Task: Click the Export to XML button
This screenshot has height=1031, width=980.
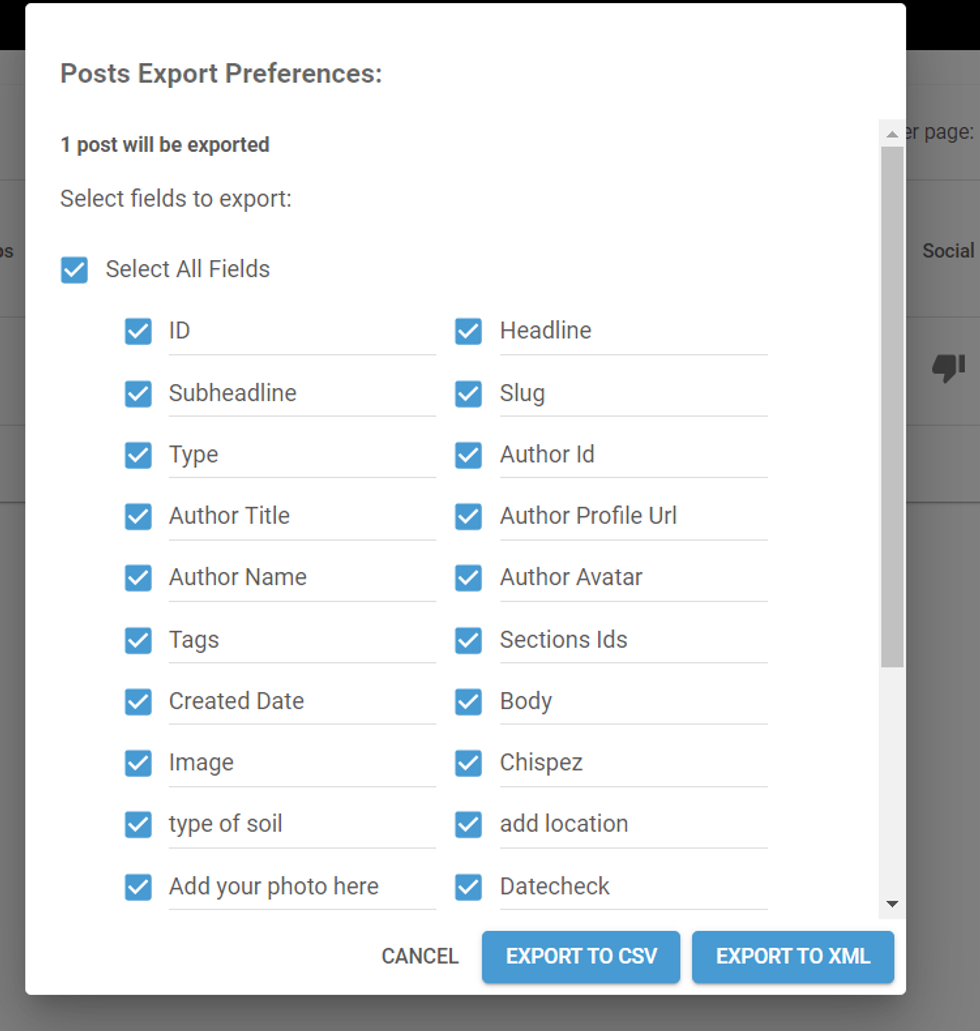Action: point(792,957)
